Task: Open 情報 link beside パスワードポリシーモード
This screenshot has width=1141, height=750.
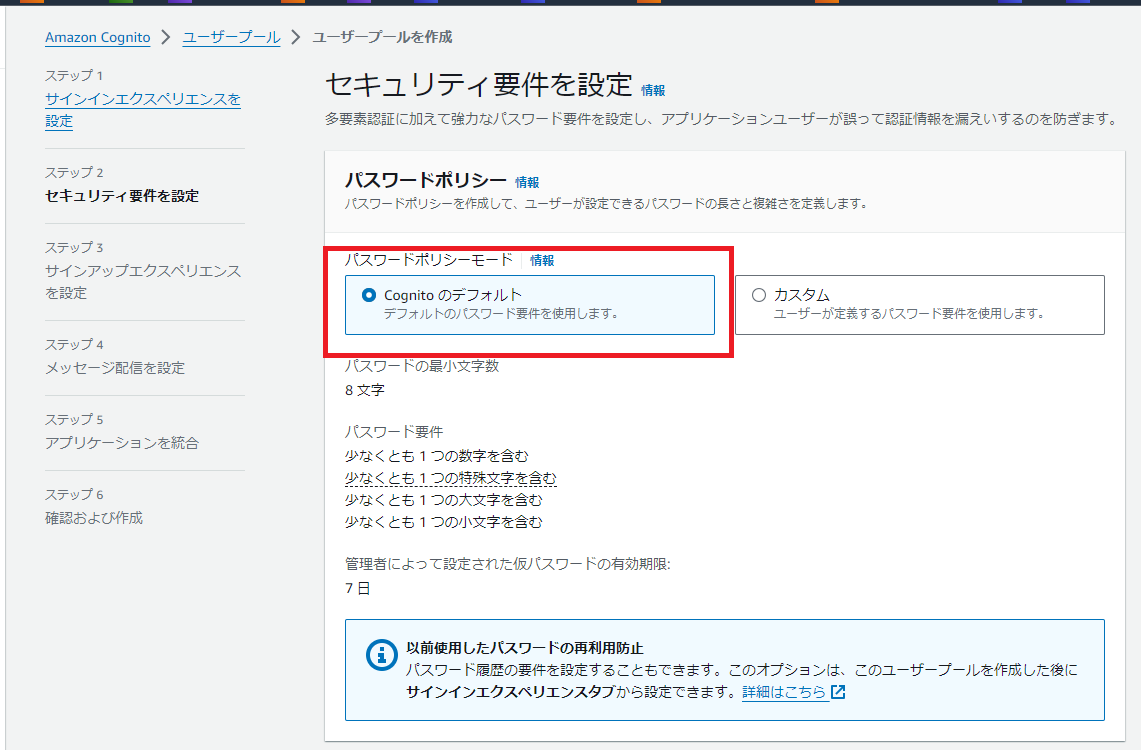Action: pyautogui.click(x=542, y=260)
